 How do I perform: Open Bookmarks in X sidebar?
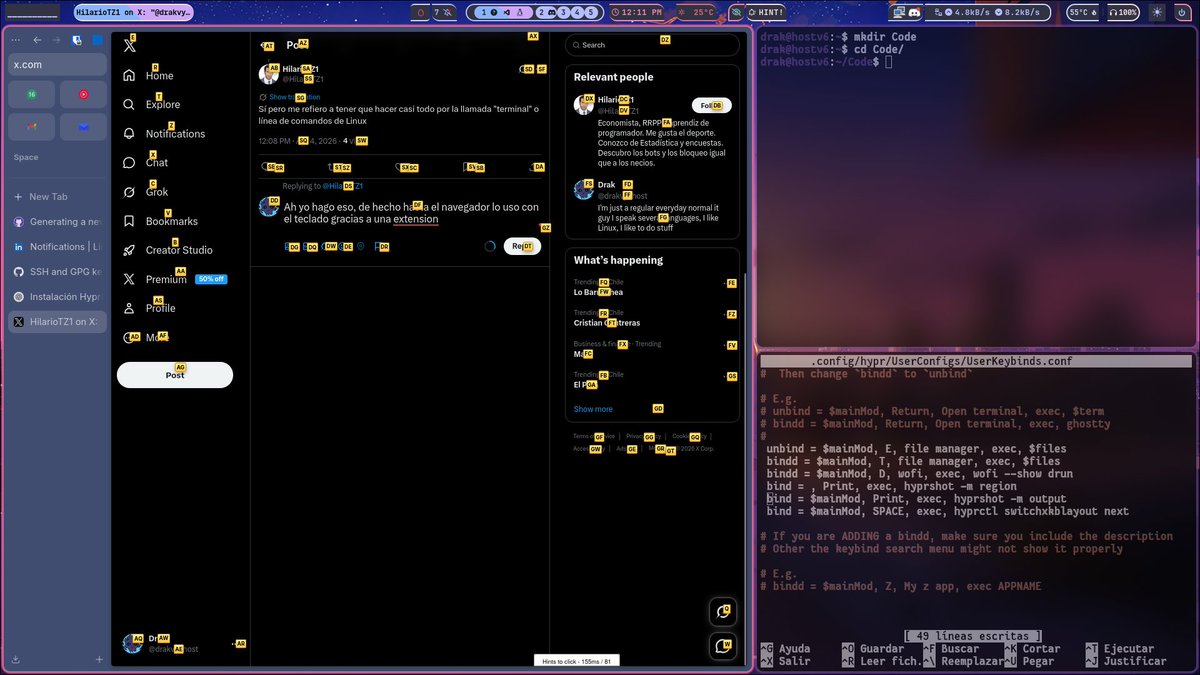(160, 221)
